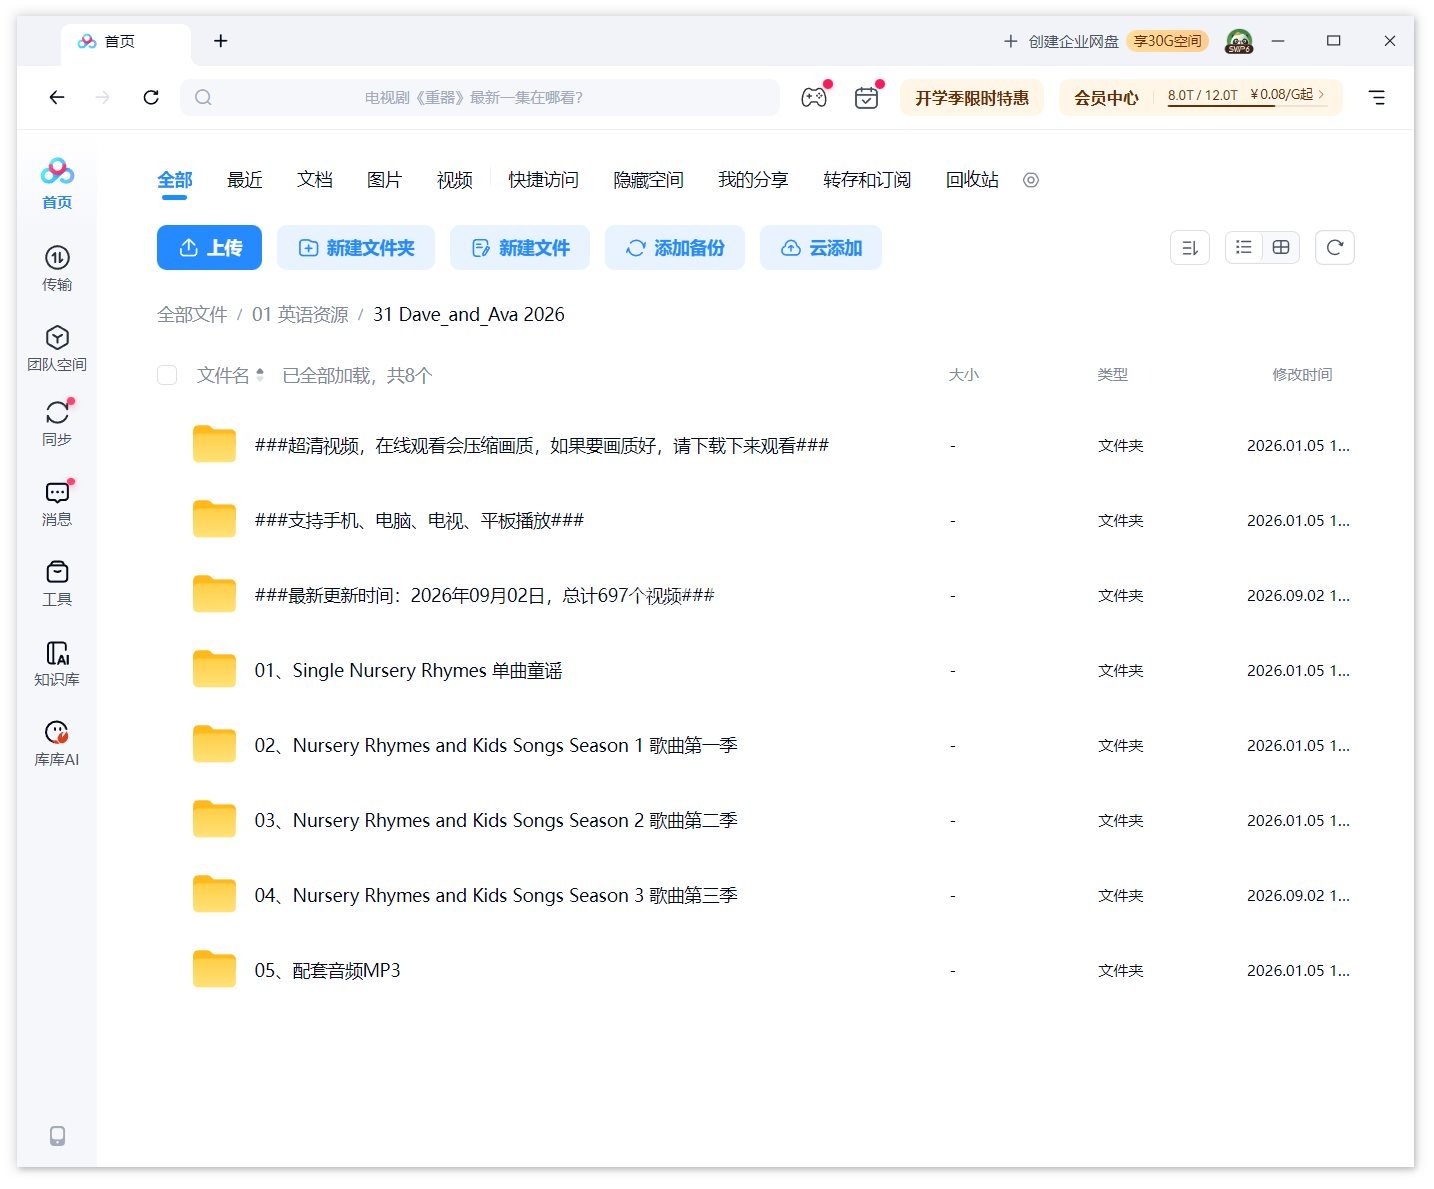The width and height of the screenshot is (1434, 1189).
Task: Click the 首页 browser tab
Action: [125, 42]
